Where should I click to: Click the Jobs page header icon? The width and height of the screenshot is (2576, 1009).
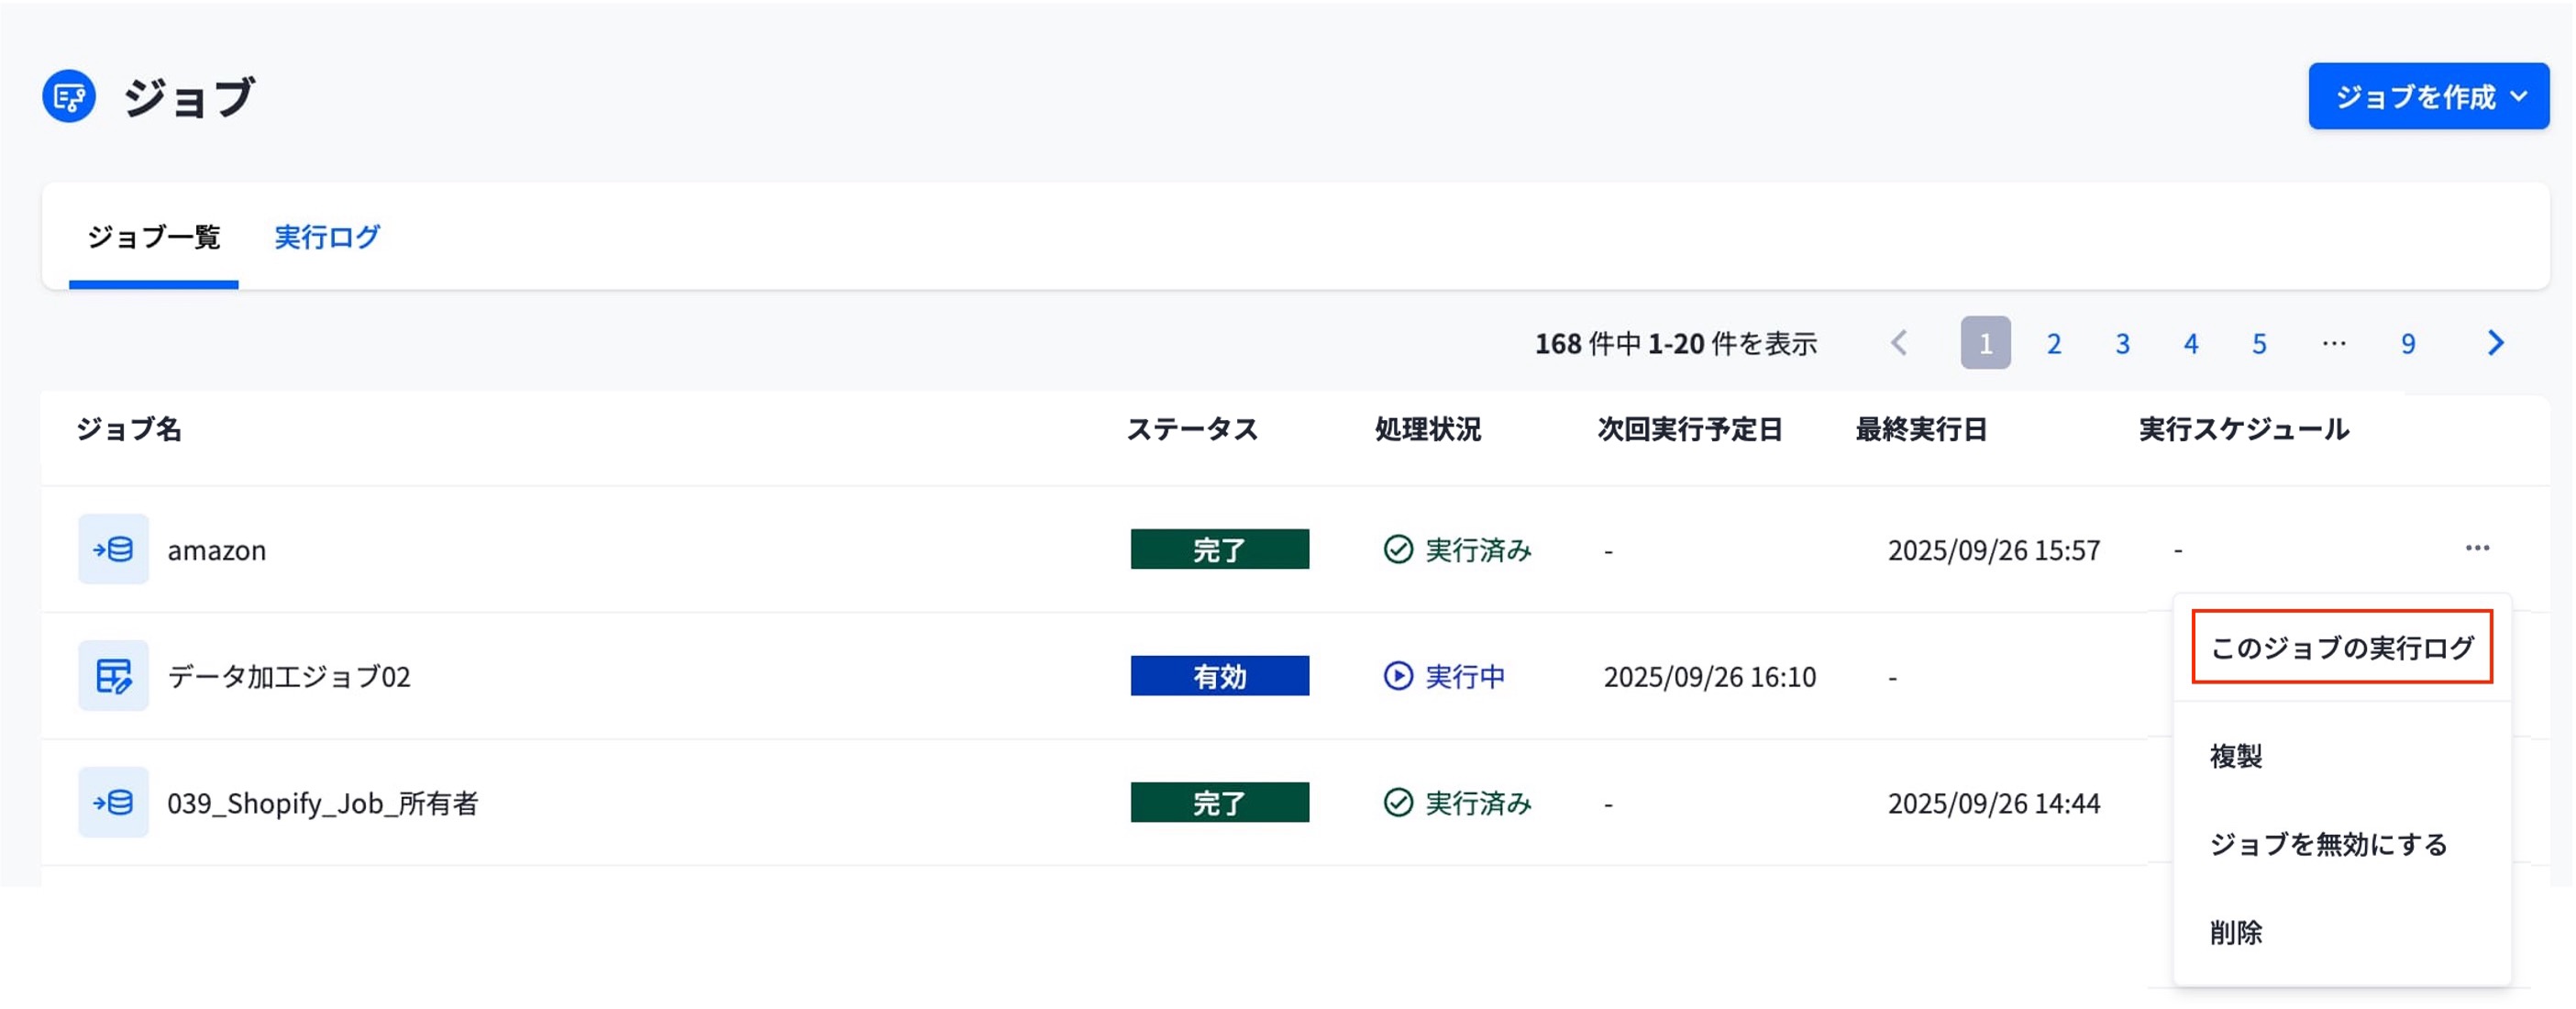69,97
